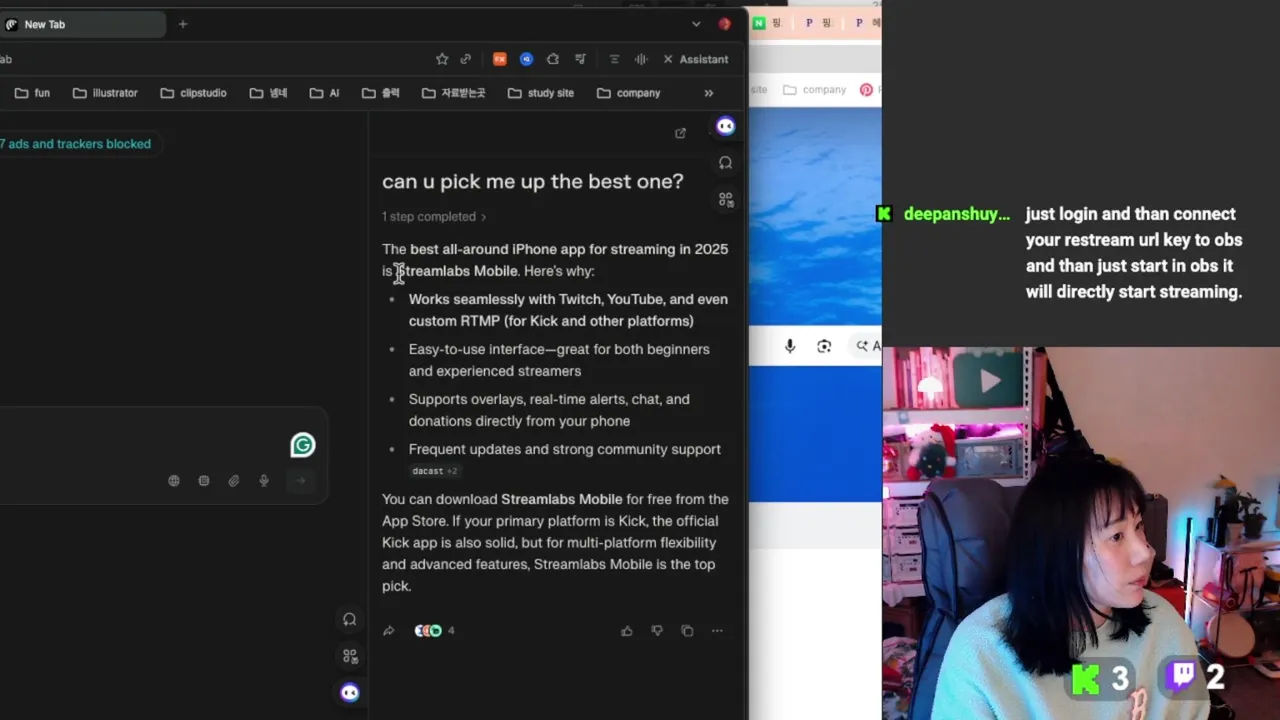Image resolution: width=1280 pixels, height=720 pixels.
Task: Click the grid apps icon above the bottom avatar
Action: [x=349, y=656]
